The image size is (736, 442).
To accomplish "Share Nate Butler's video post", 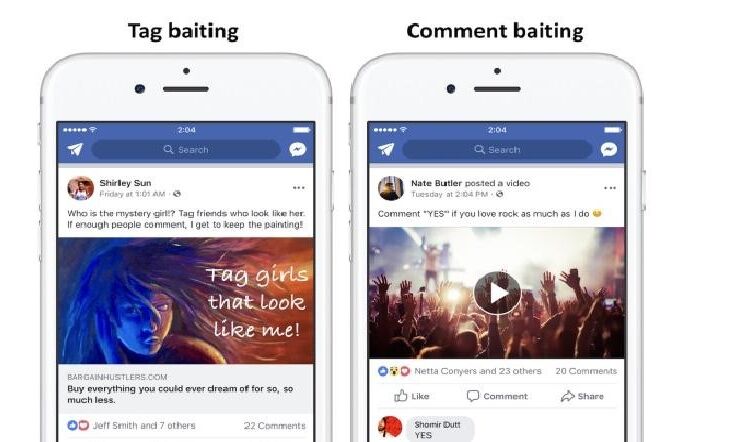I will click(582, 396).
